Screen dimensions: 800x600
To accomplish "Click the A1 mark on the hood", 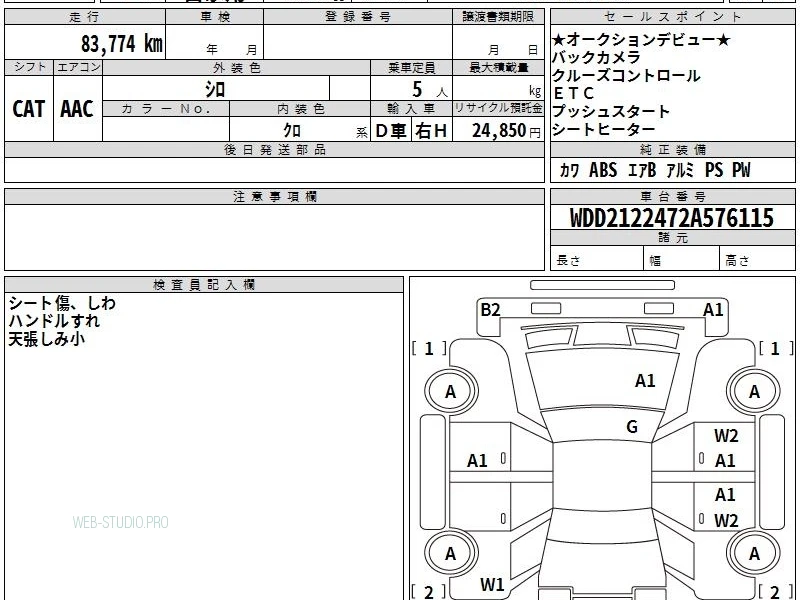I will (645, 381).
